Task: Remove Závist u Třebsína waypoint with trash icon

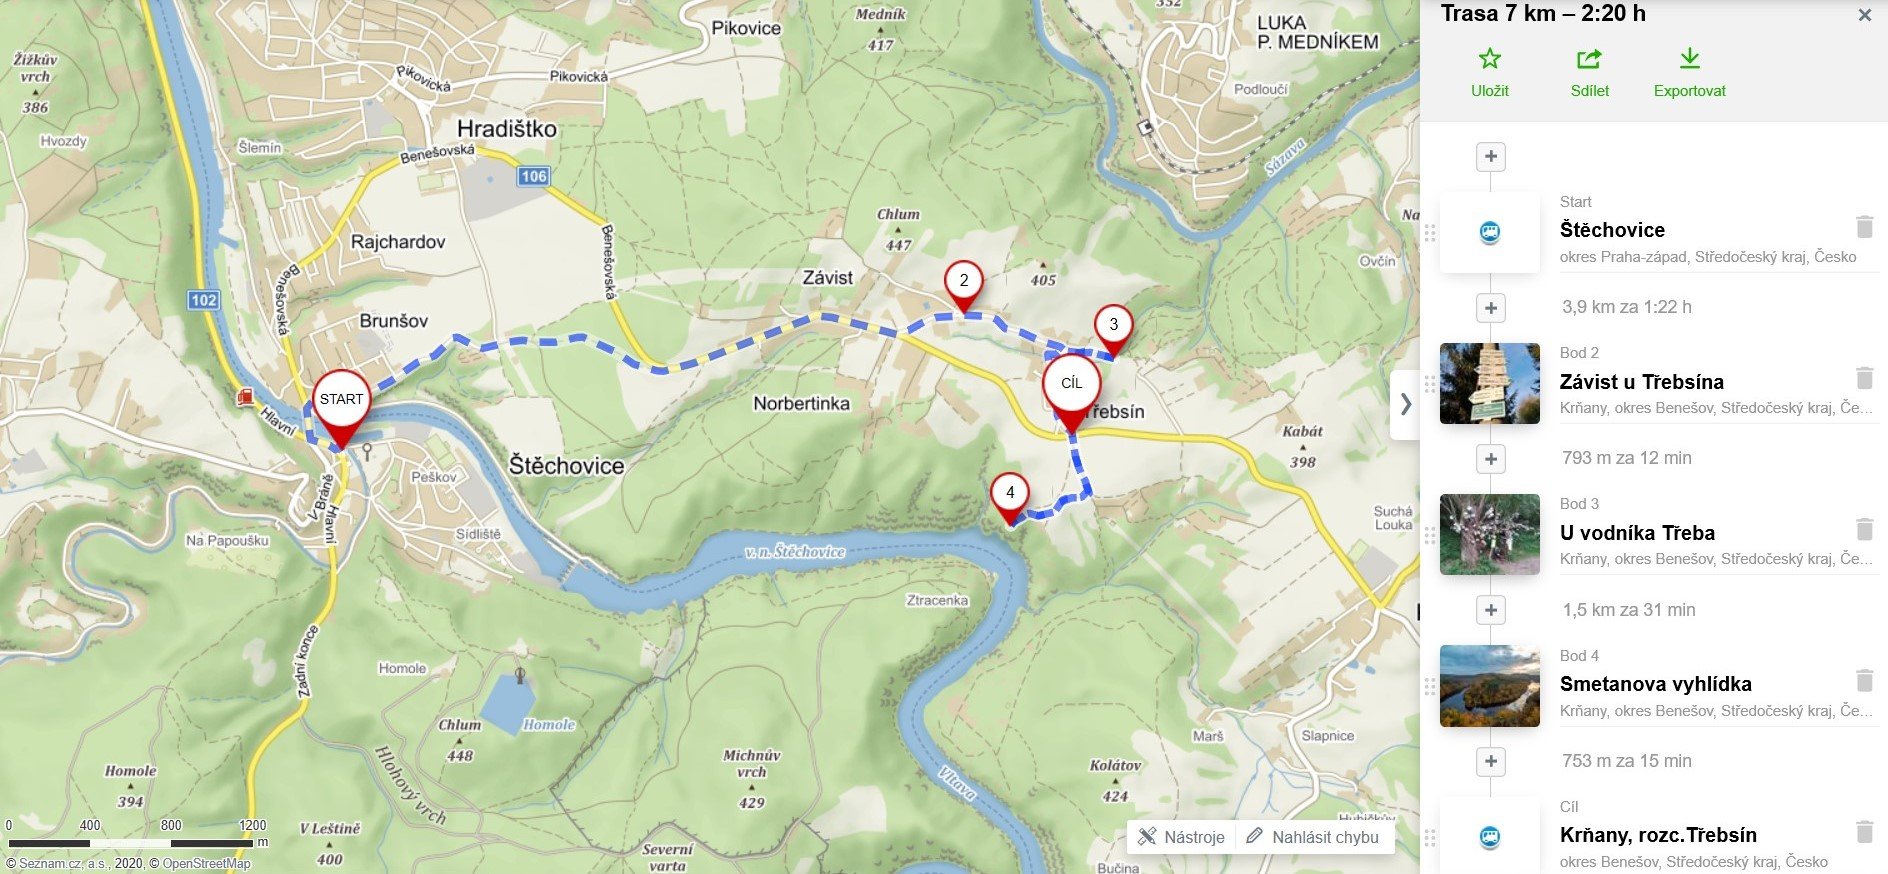Action: [1864, 378]
